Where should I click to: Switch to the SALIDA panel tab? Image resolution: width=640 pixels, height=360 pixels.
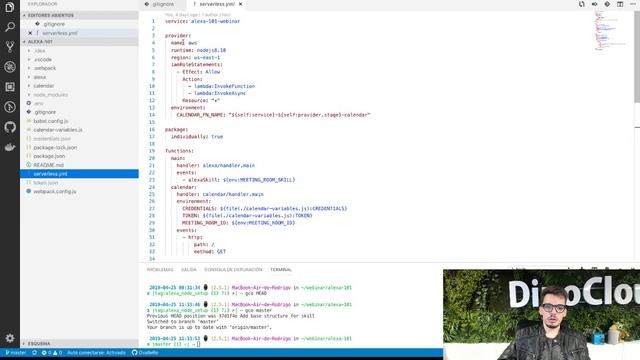tap(189, 270)
